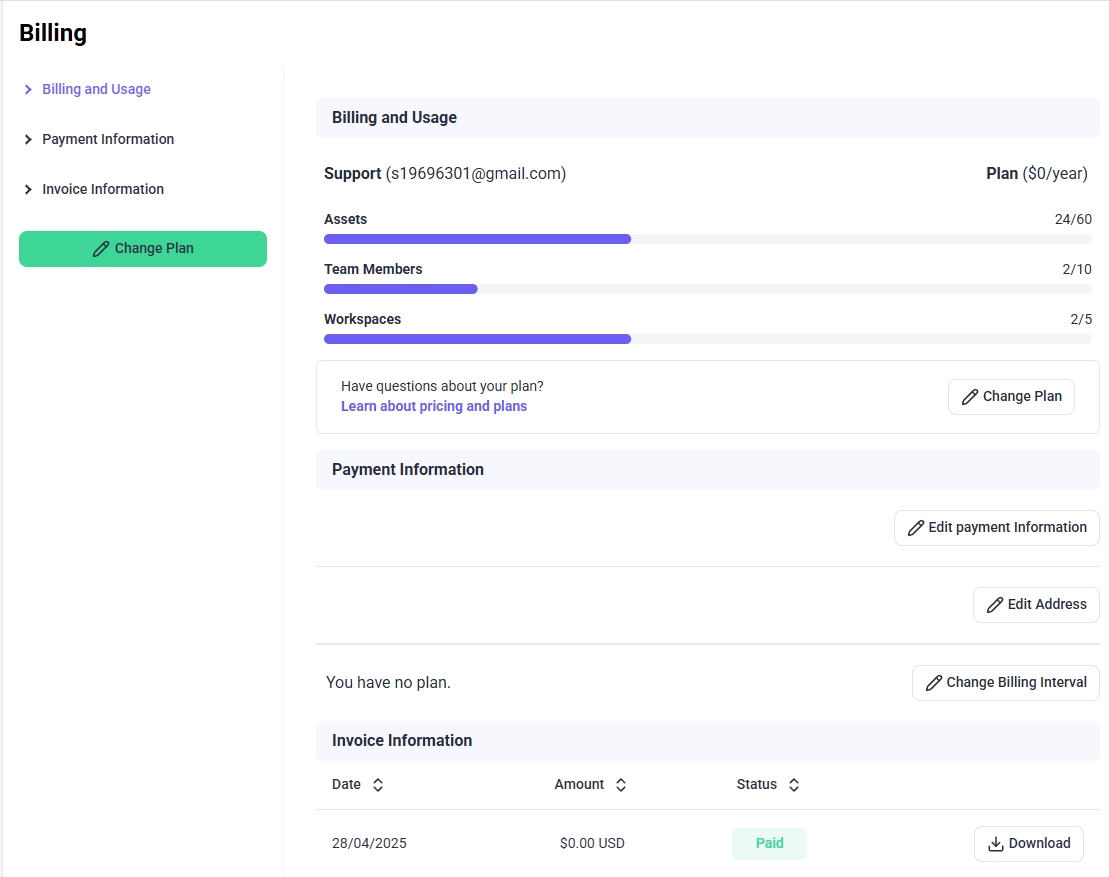
Task: Click the download arrow icon on the invoice row
Action: click(x=995, y=844)
